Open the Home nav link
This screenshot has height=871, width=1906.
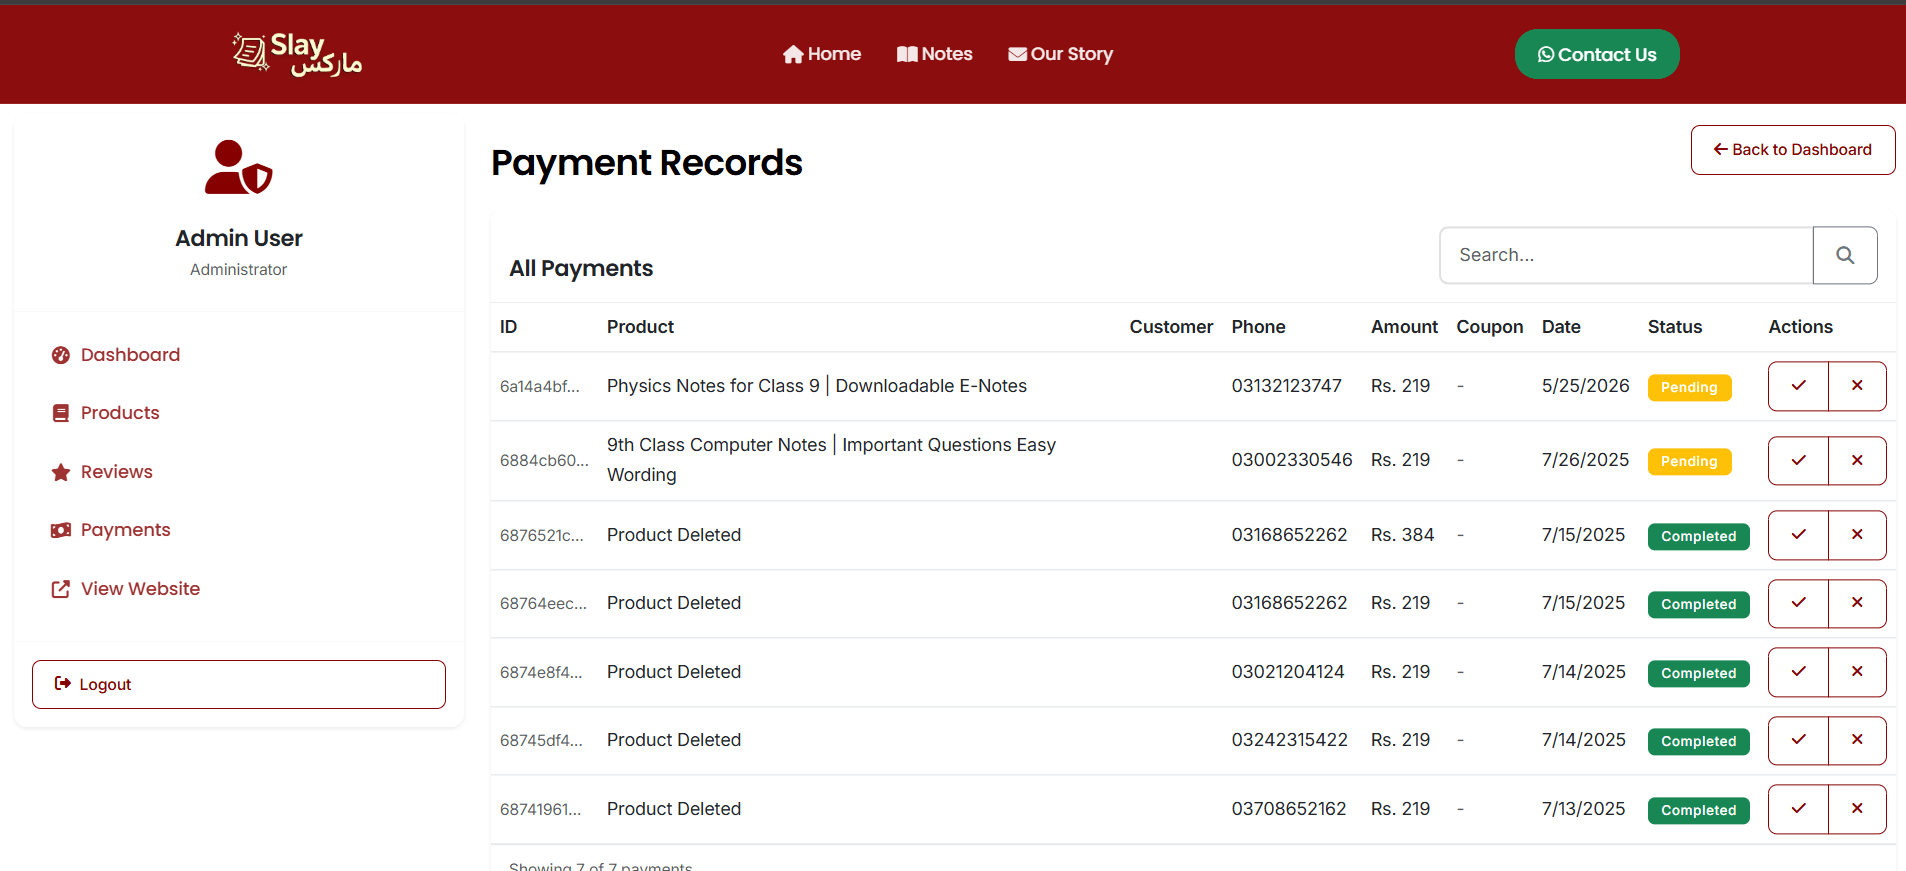click(822, 54)
